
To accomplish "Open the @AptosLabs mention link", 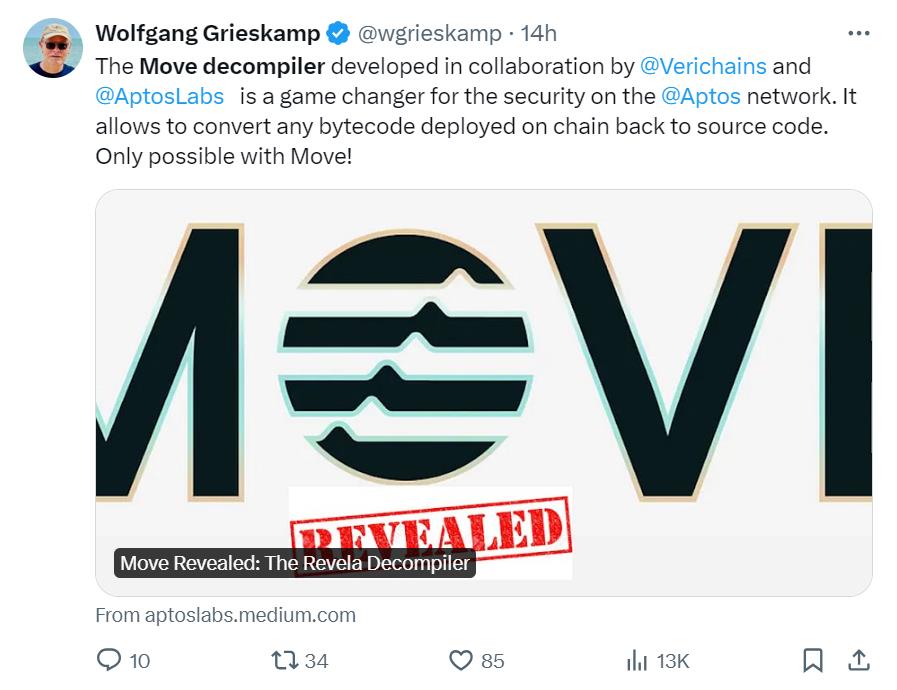I will click(x=160, y=98).
